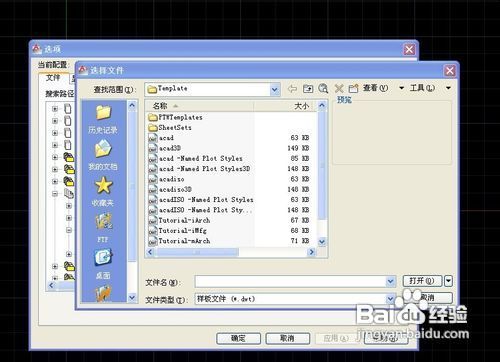This screenshot has height=362, width=500.
Task: Open the History (历史记录) shortcut
Action: coord(103,119)
